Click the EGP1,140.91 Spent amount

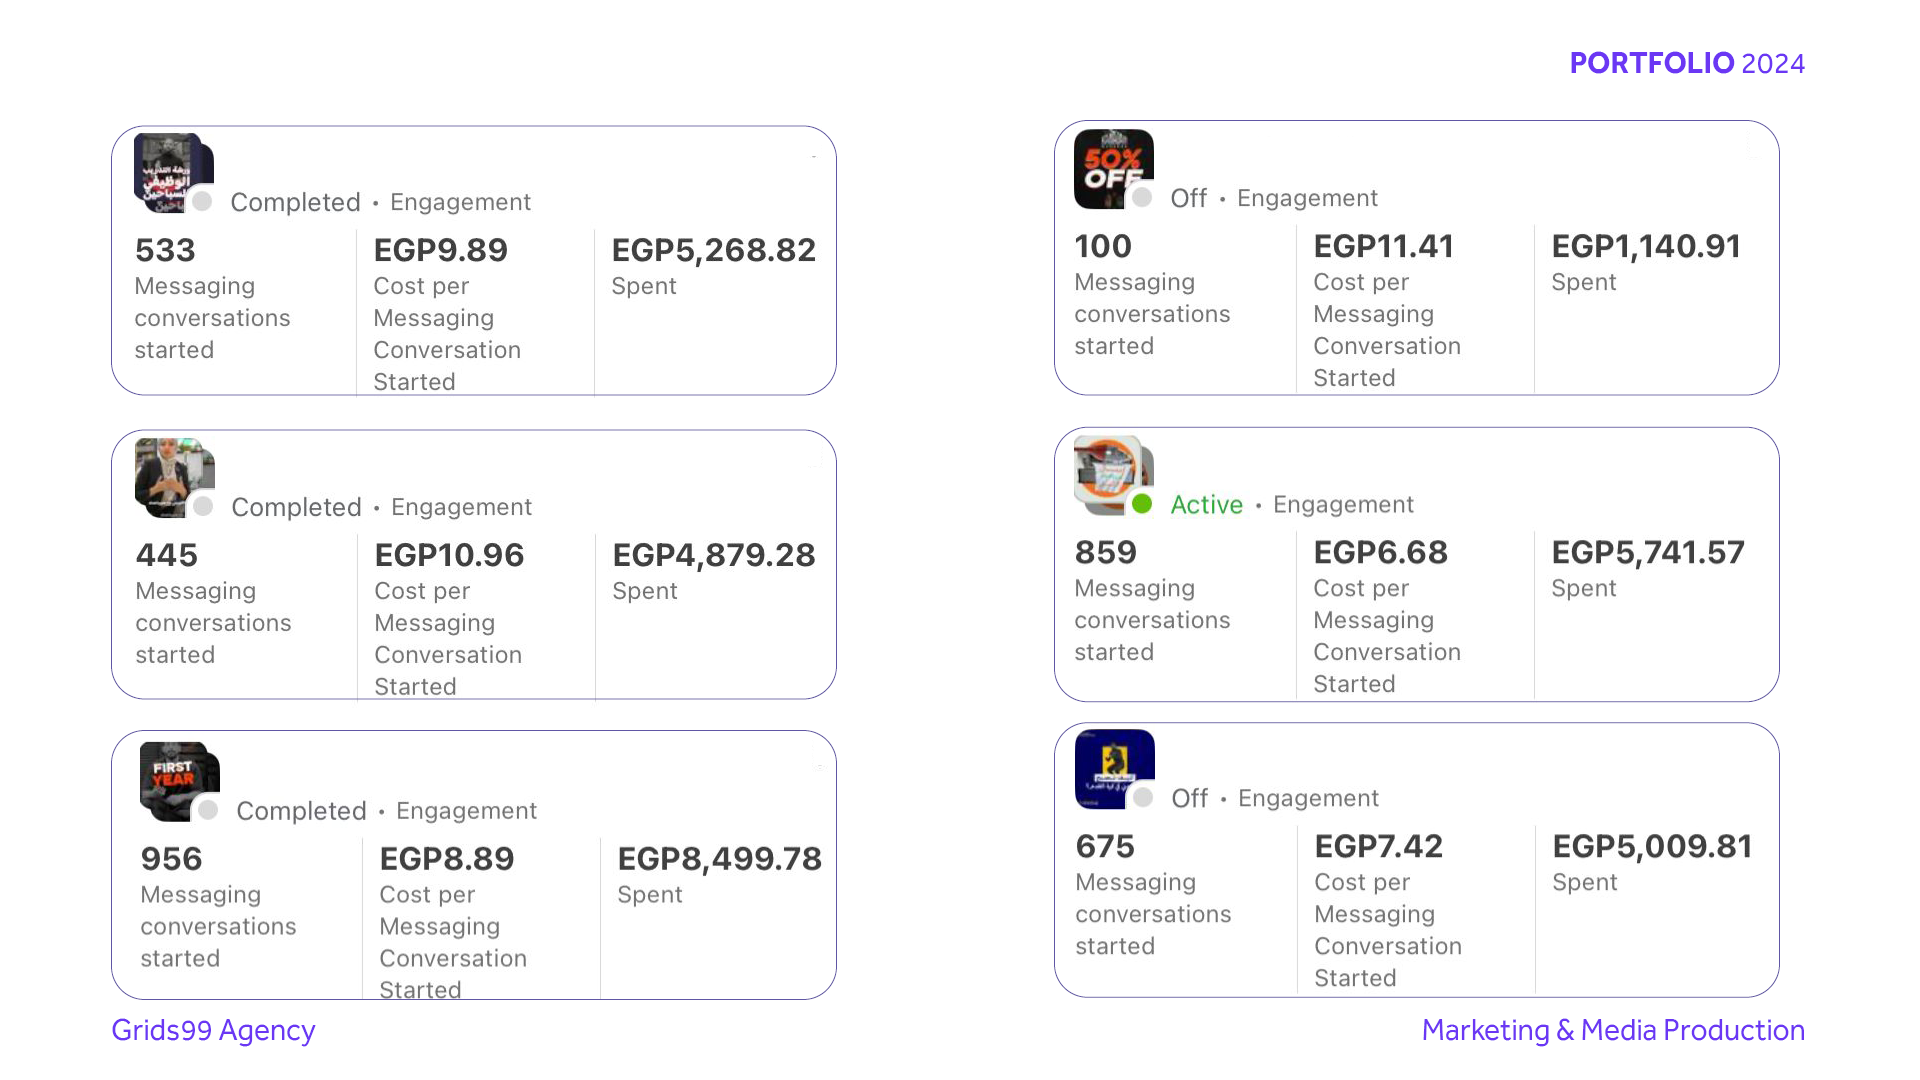[1646, 246]
